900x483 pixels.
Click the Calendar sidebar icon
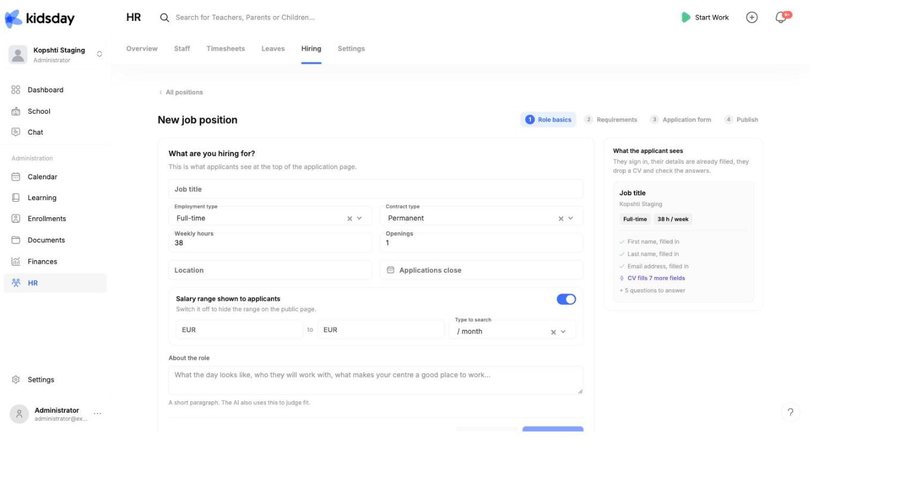(15, 176)
